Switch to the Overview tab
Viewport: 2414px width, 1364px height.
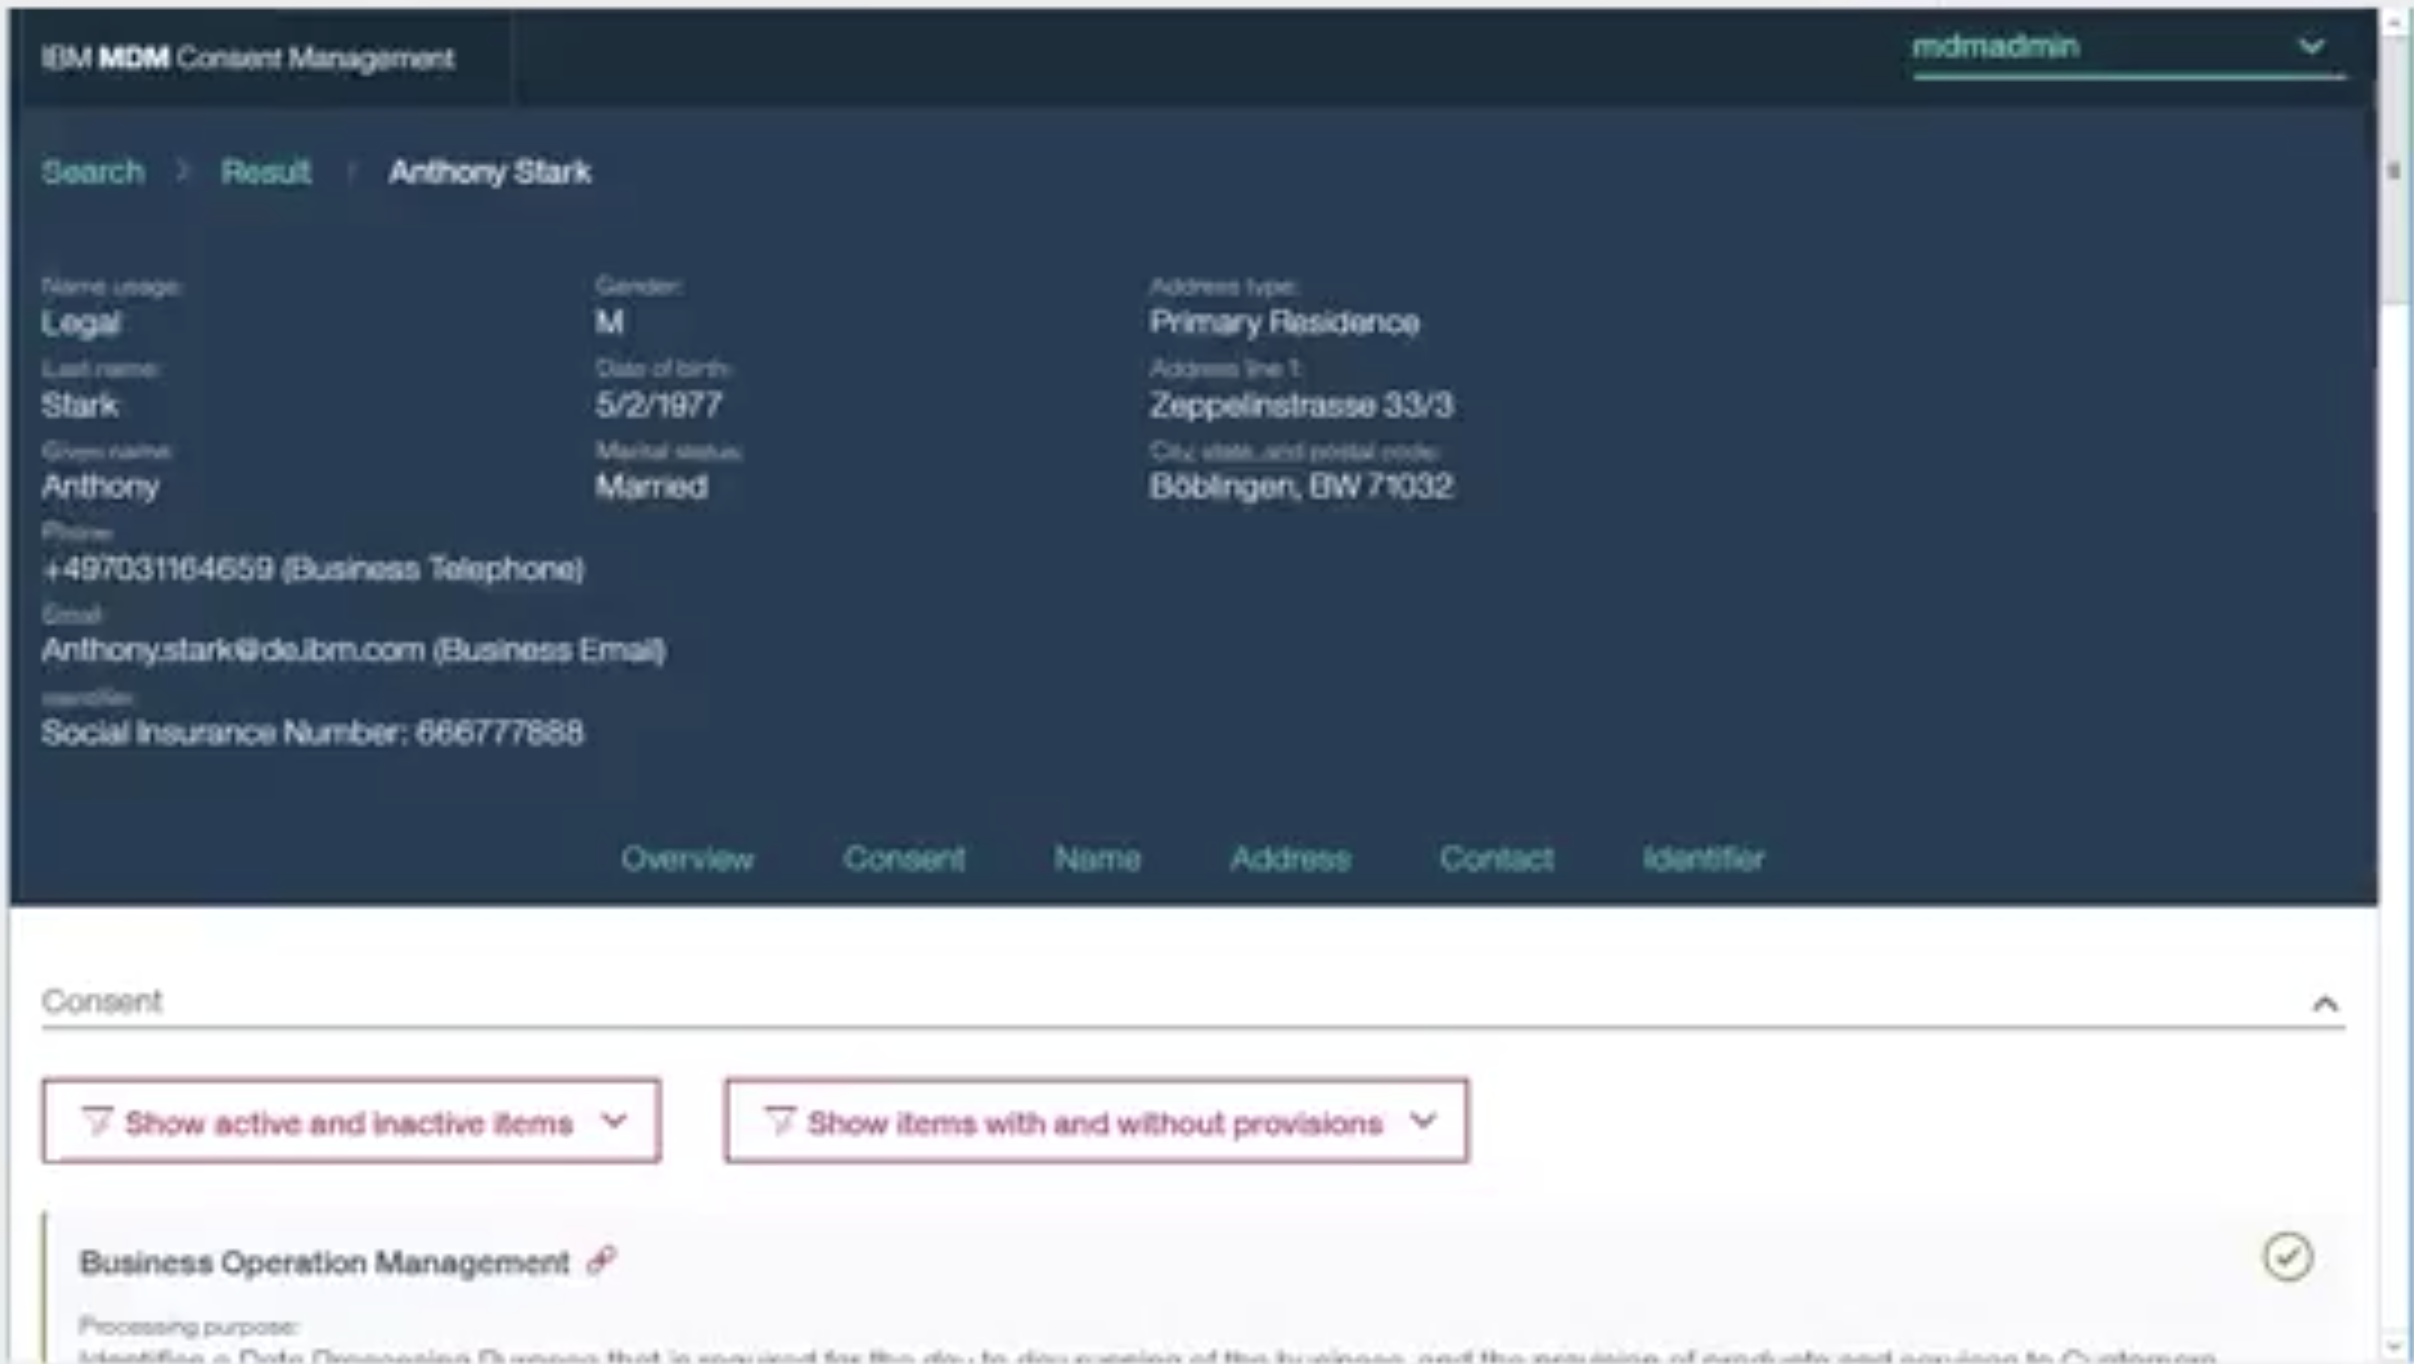[687, 858]
